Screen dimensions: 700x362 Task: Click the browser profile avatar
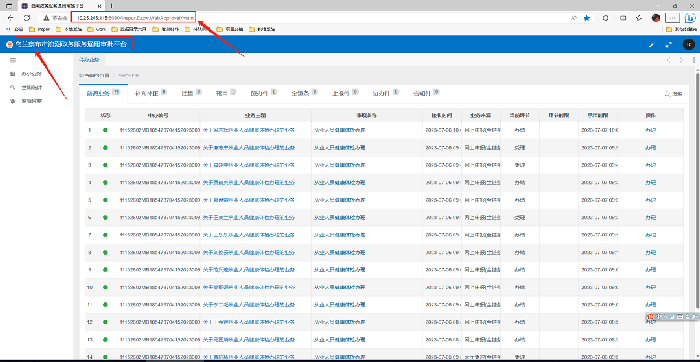656,18
